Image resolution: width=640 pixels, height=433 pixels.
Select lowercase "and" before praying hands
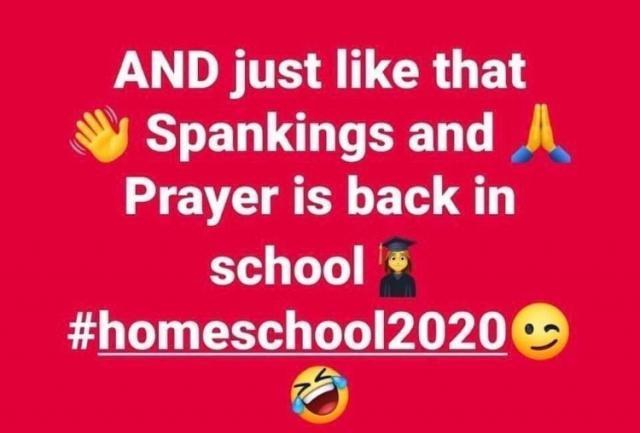tap(449, 131)
